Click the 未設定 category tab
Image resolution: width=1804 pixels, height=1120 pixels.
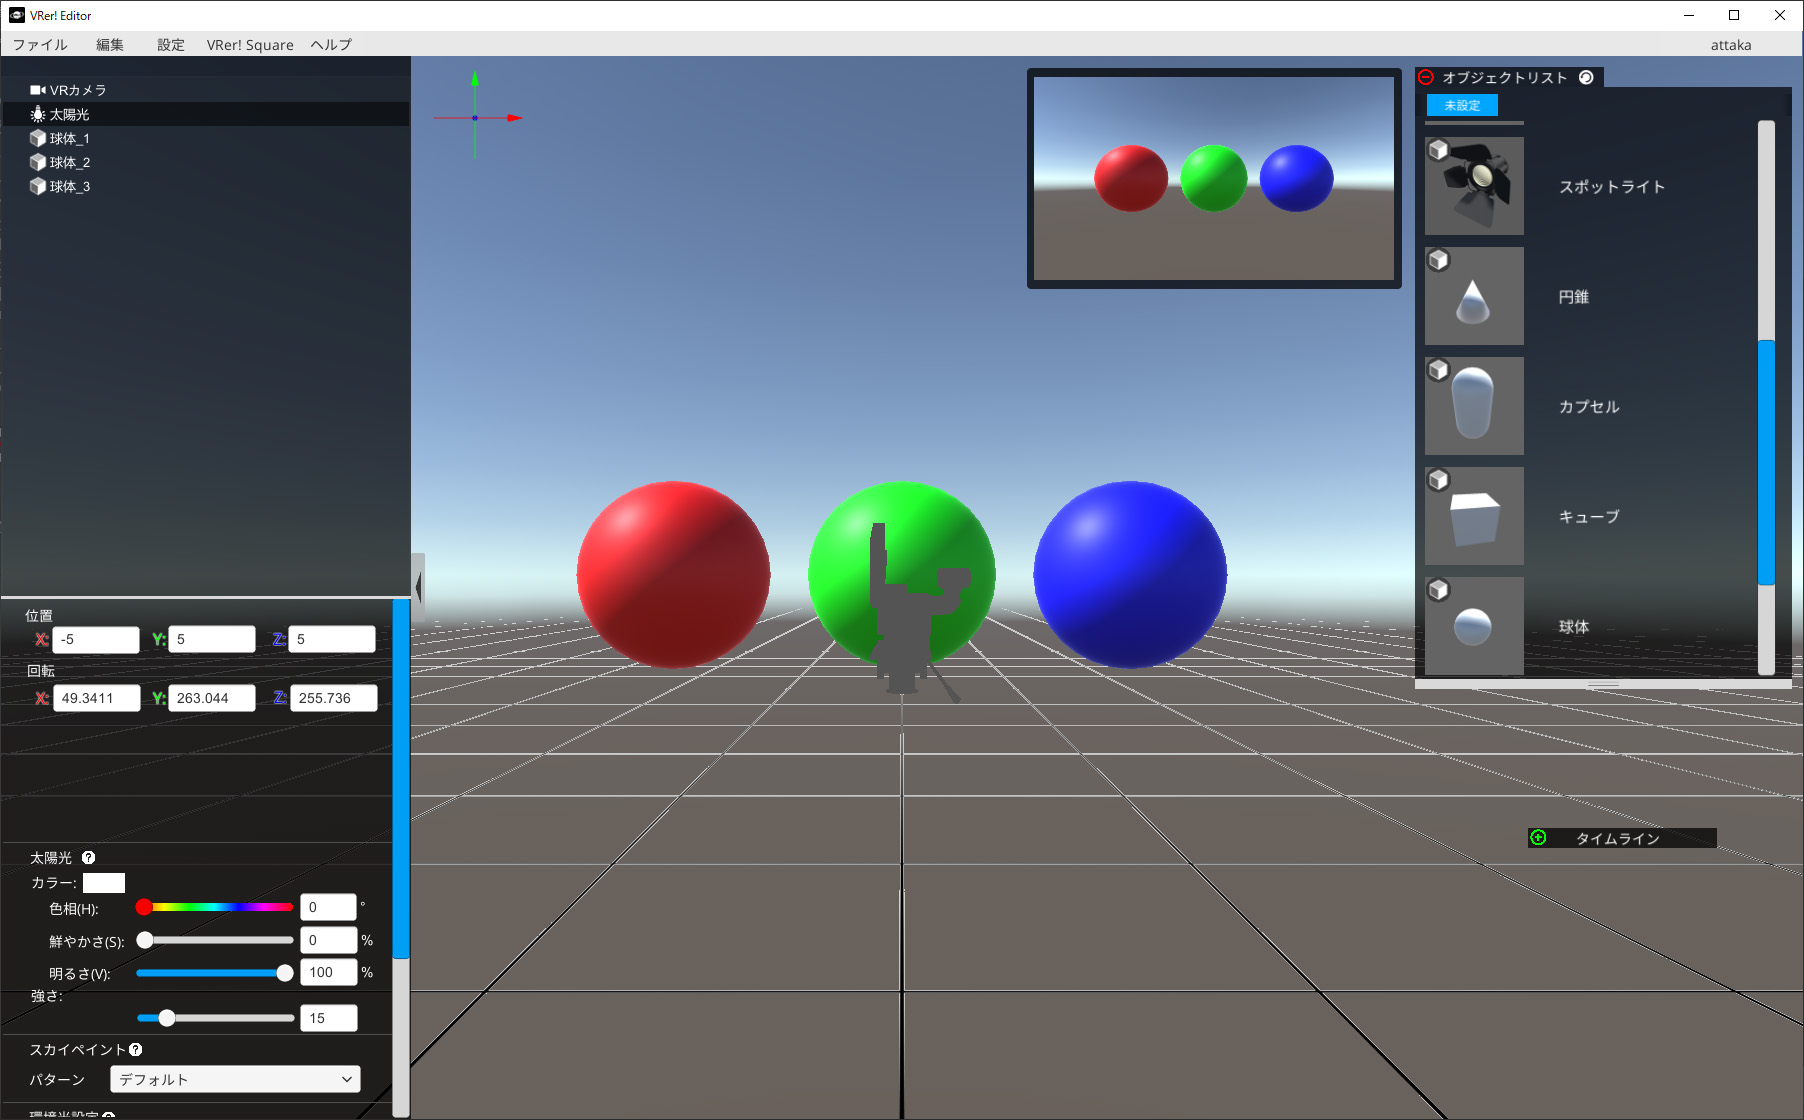point(1462,105)
